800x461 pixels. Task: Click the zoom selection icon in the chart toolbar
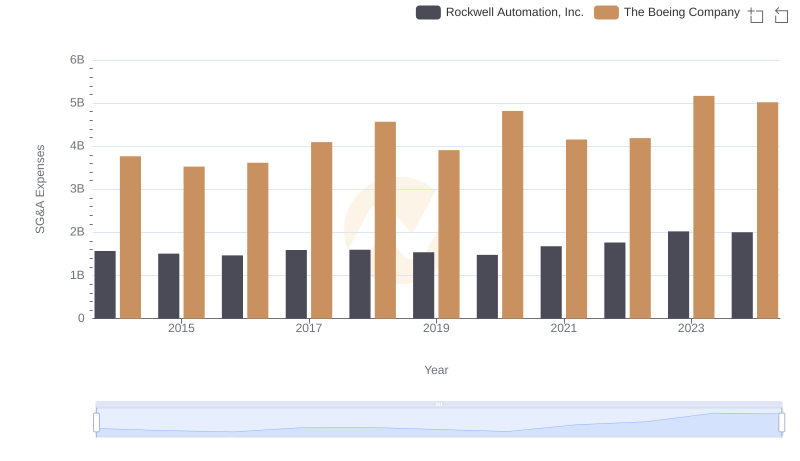[756, 15]
